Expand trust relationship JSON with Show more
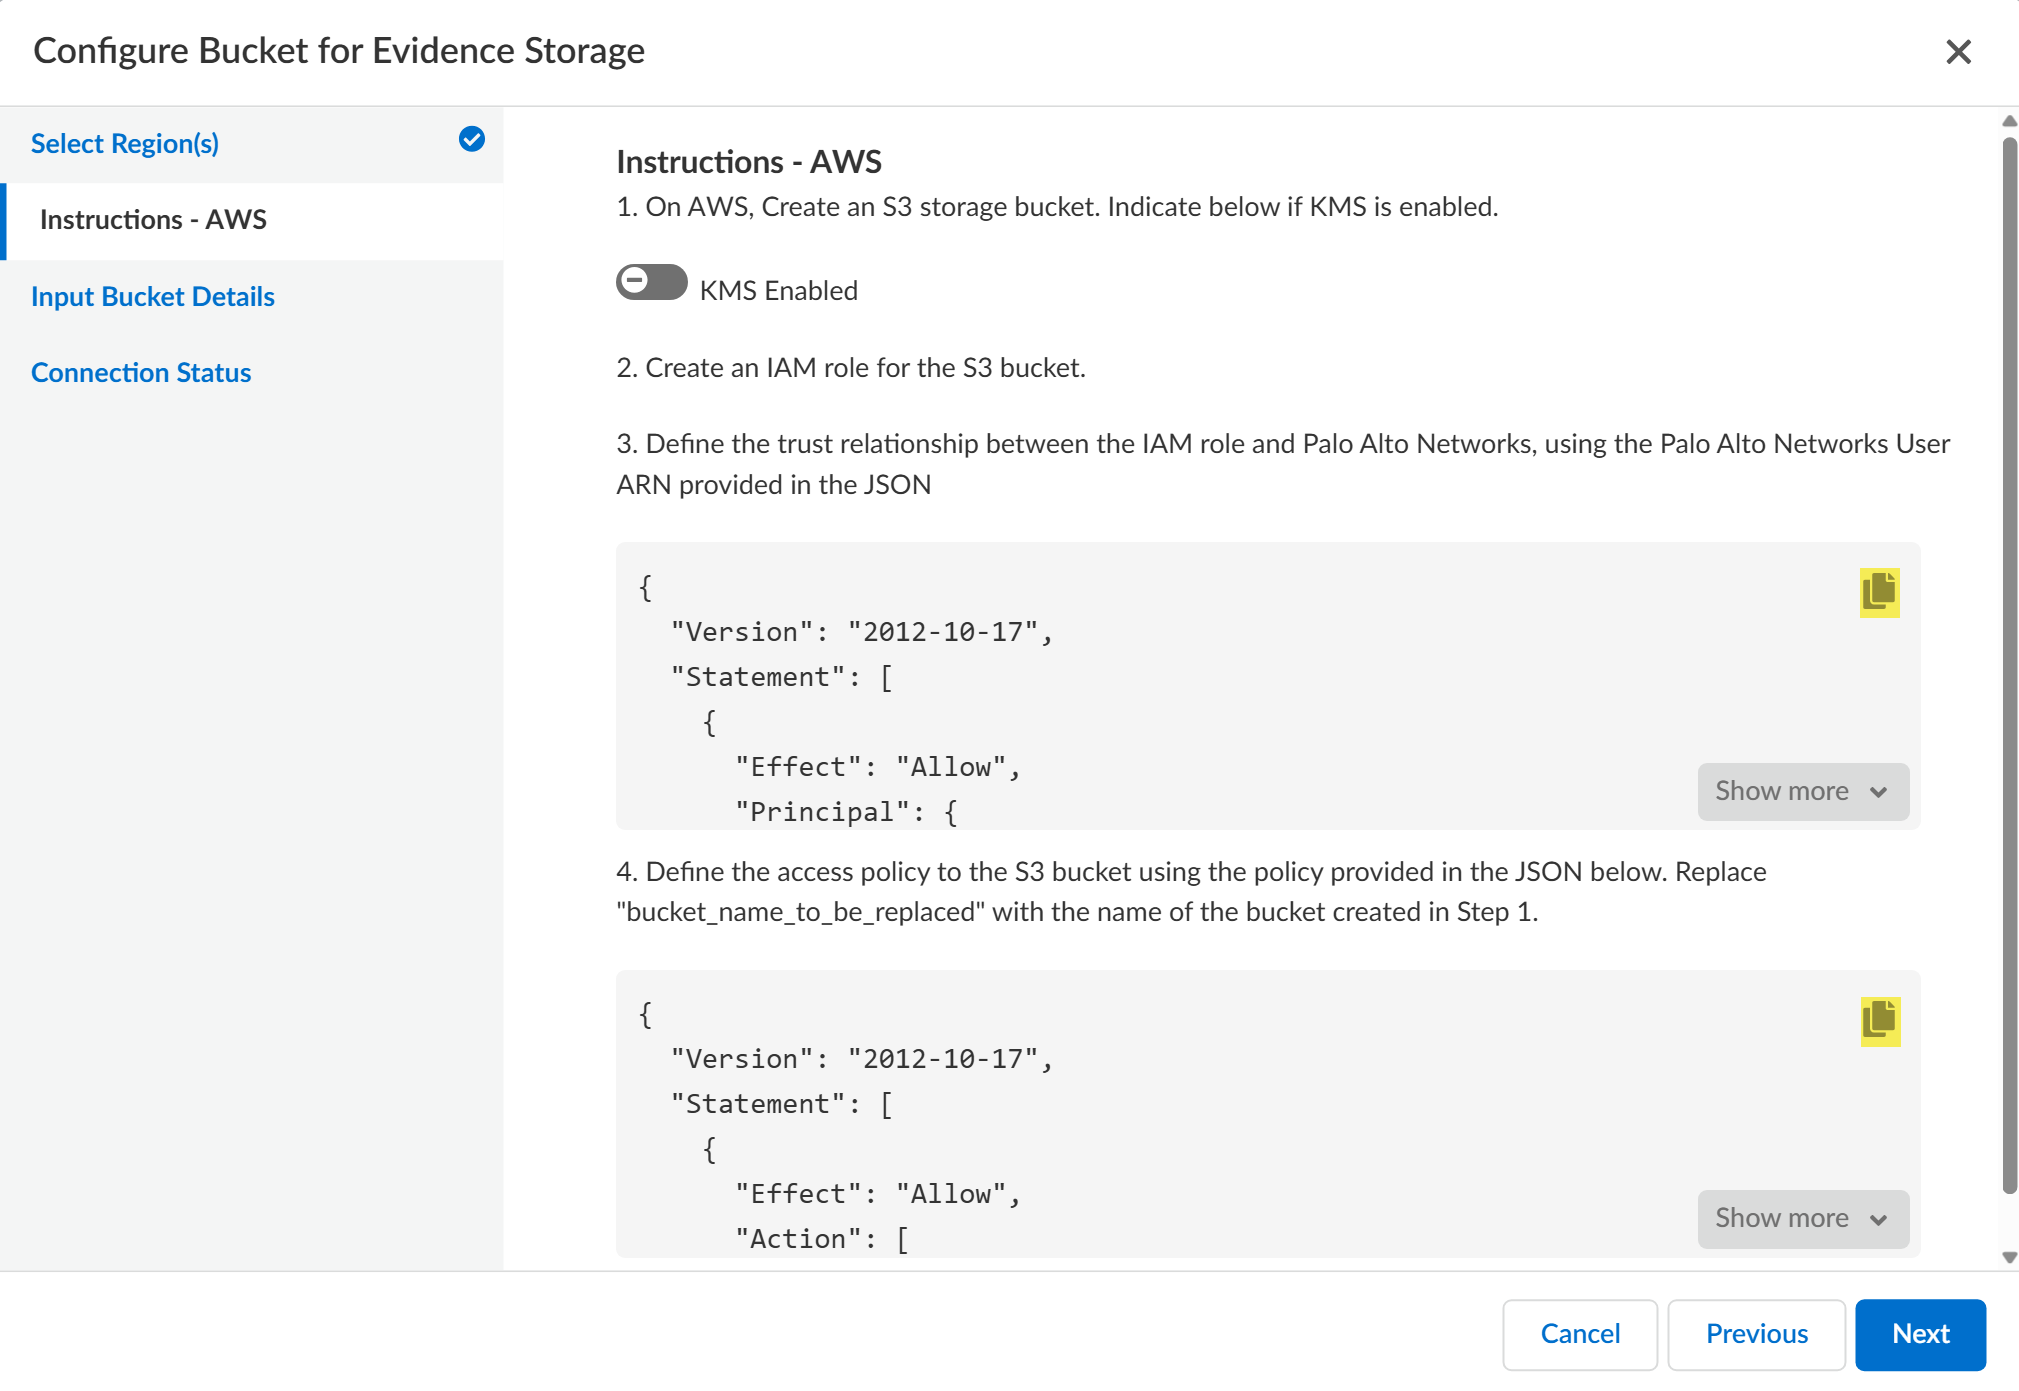The height and width of the screenshot is (1391, 2019). point(1802,791)
